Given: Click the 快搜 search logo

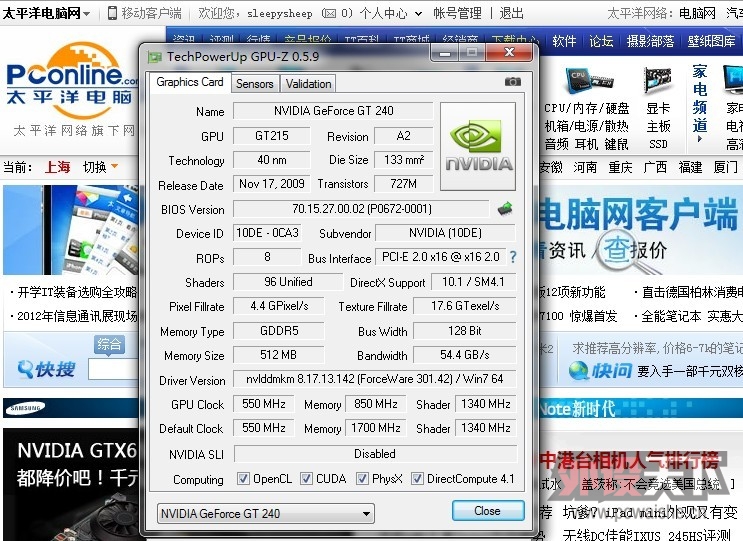Looking at the screenshot, I should (x=46, y=369).
